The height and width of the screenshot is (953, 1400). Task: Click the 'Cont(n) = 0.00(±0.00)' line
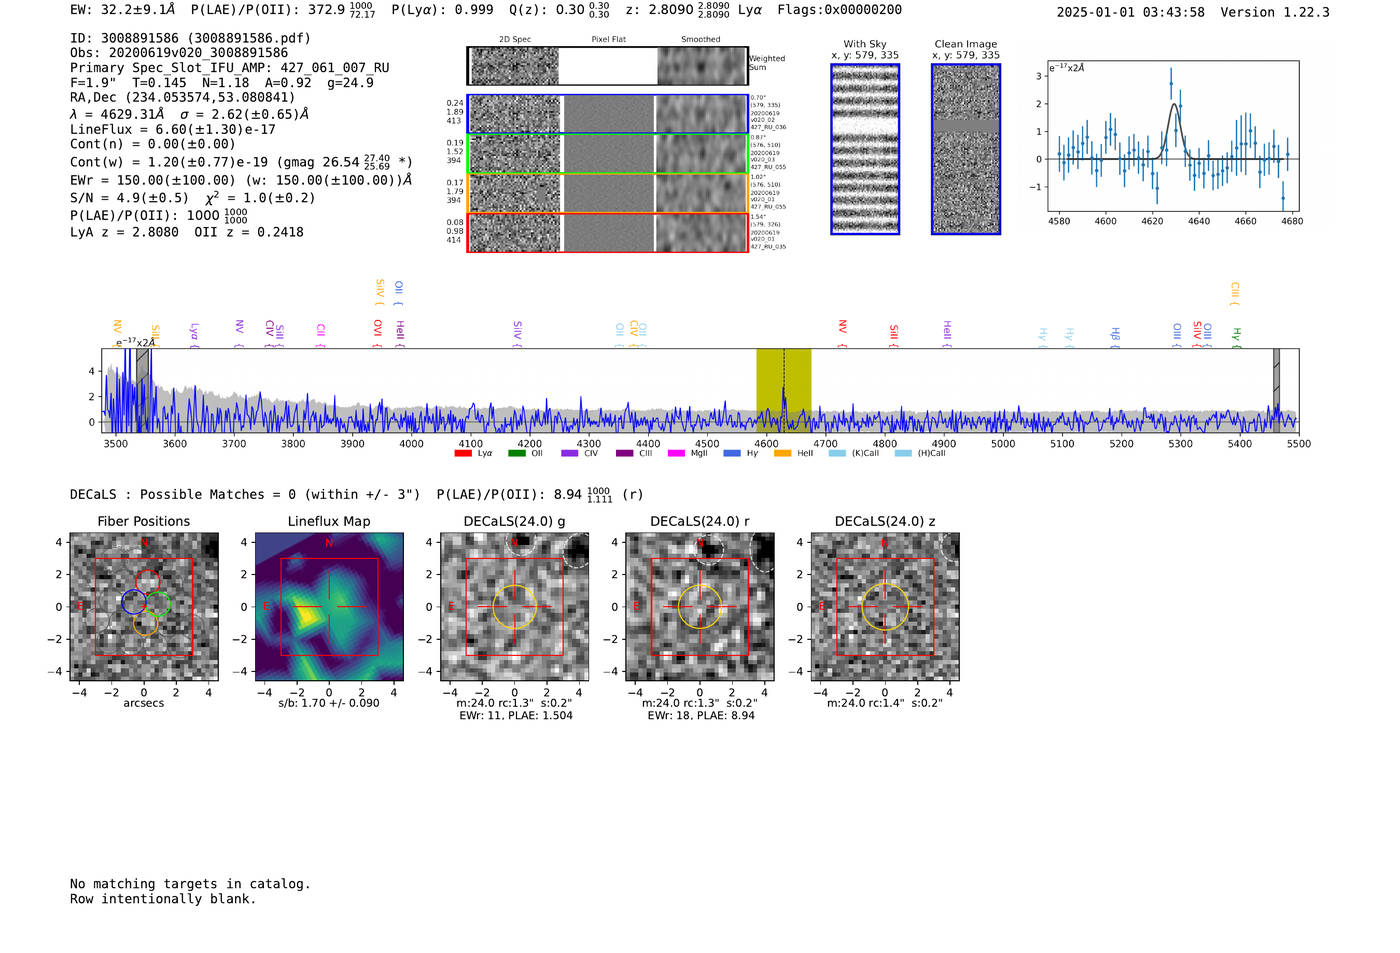click(153, 144)
